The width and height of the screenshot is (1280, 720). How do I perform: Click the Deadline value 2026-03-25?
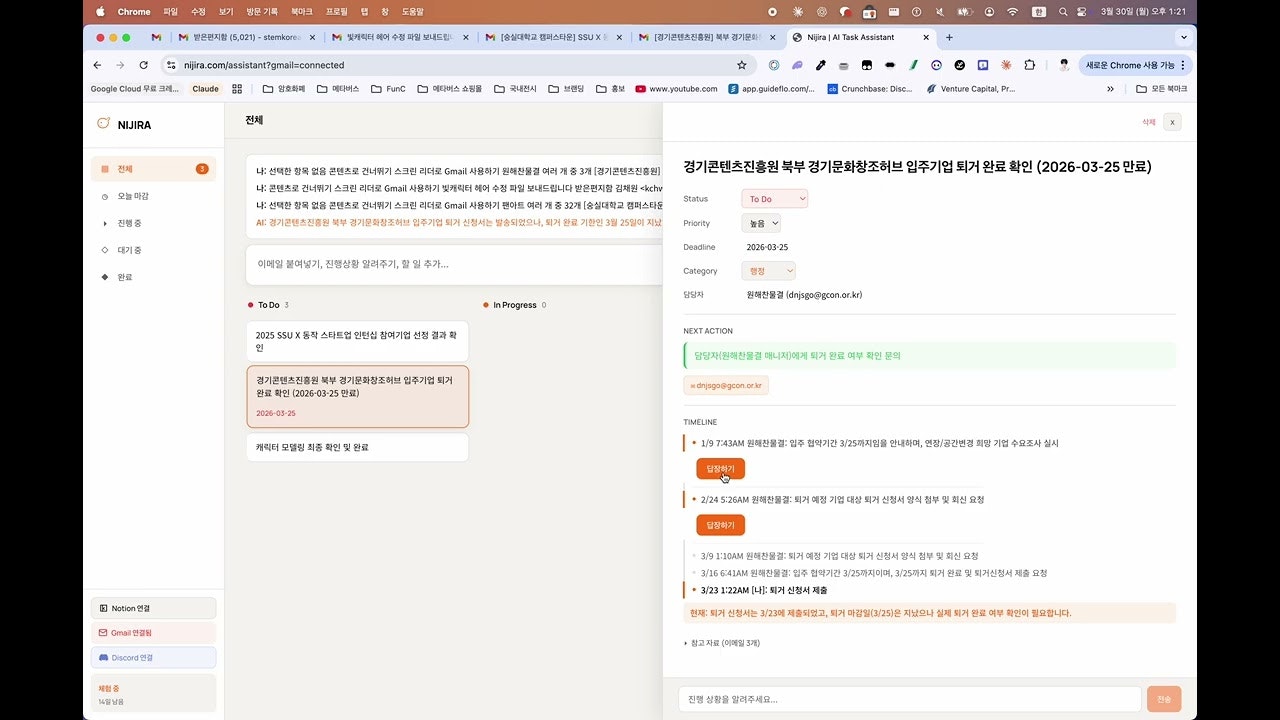[x=767, y=247]
